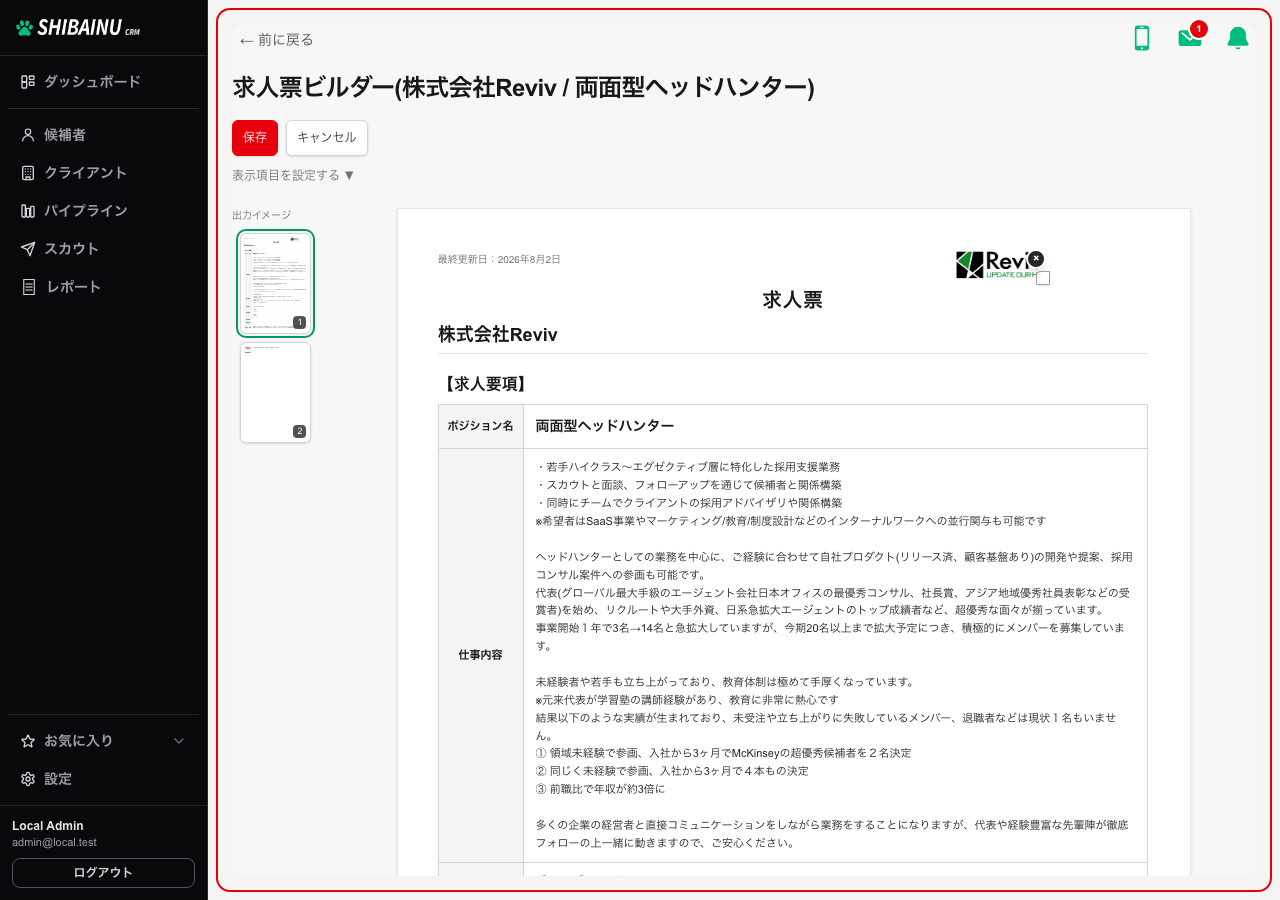
Task: Click admin@local.test in the sidebar
Action: 54,843
